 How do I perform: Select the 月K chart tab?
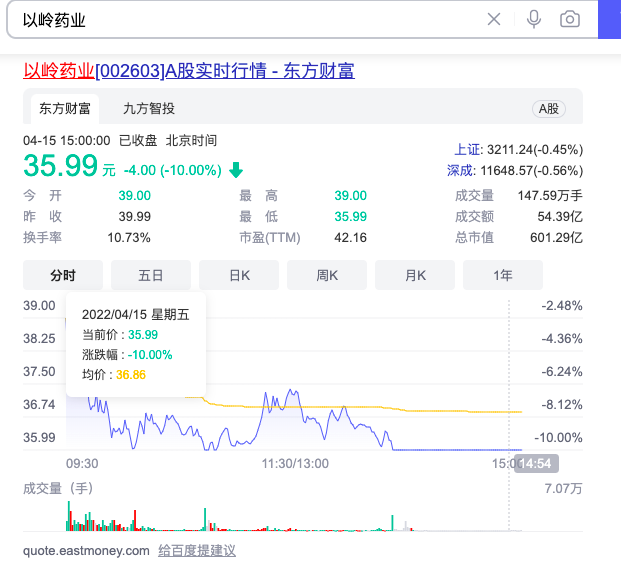(415, 275)
